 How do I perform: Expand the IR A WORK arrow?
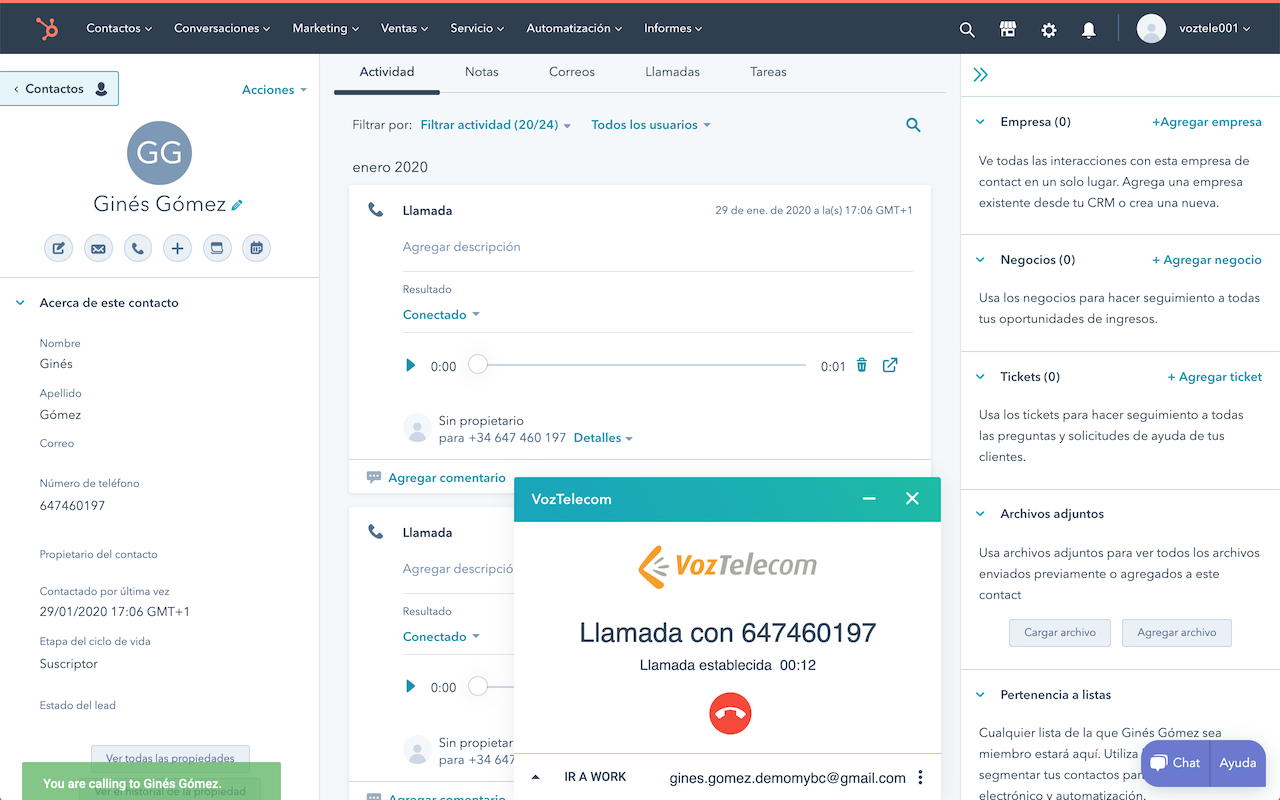point(535,777)
